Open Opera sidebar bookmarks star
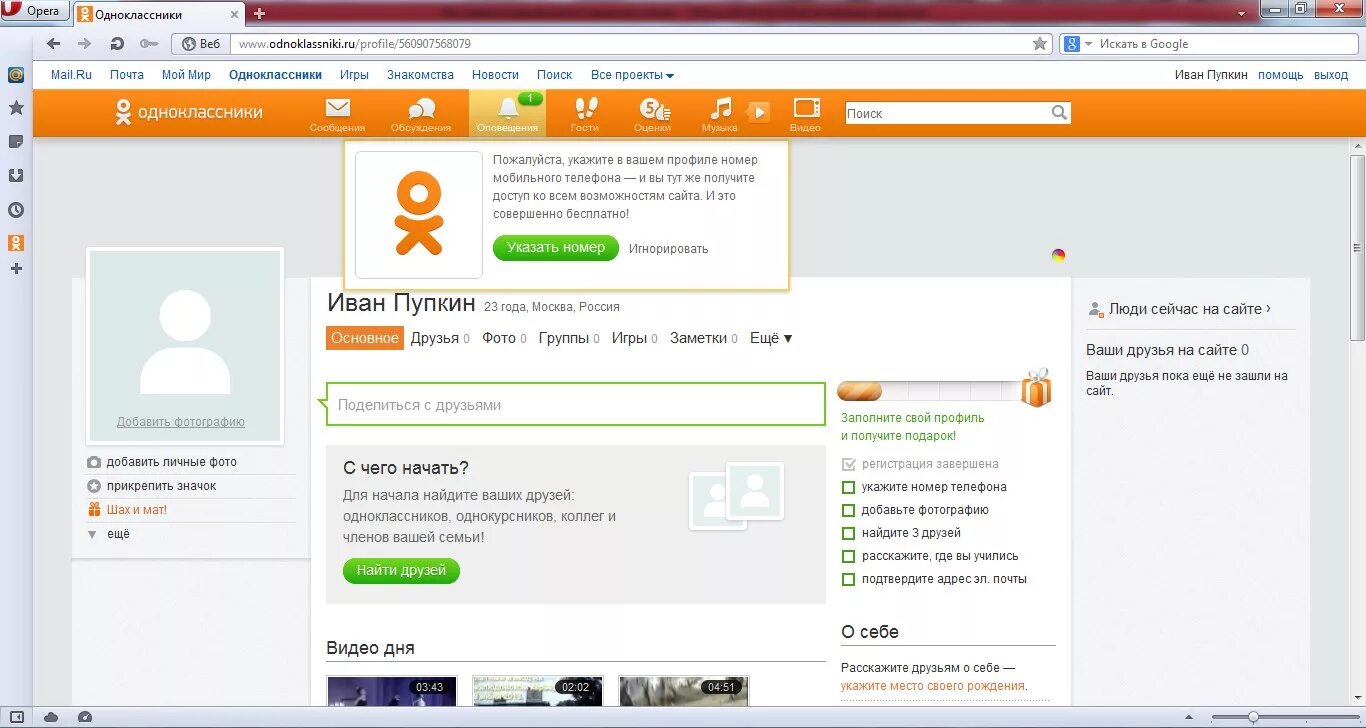1366x728 pixels. 16,108
